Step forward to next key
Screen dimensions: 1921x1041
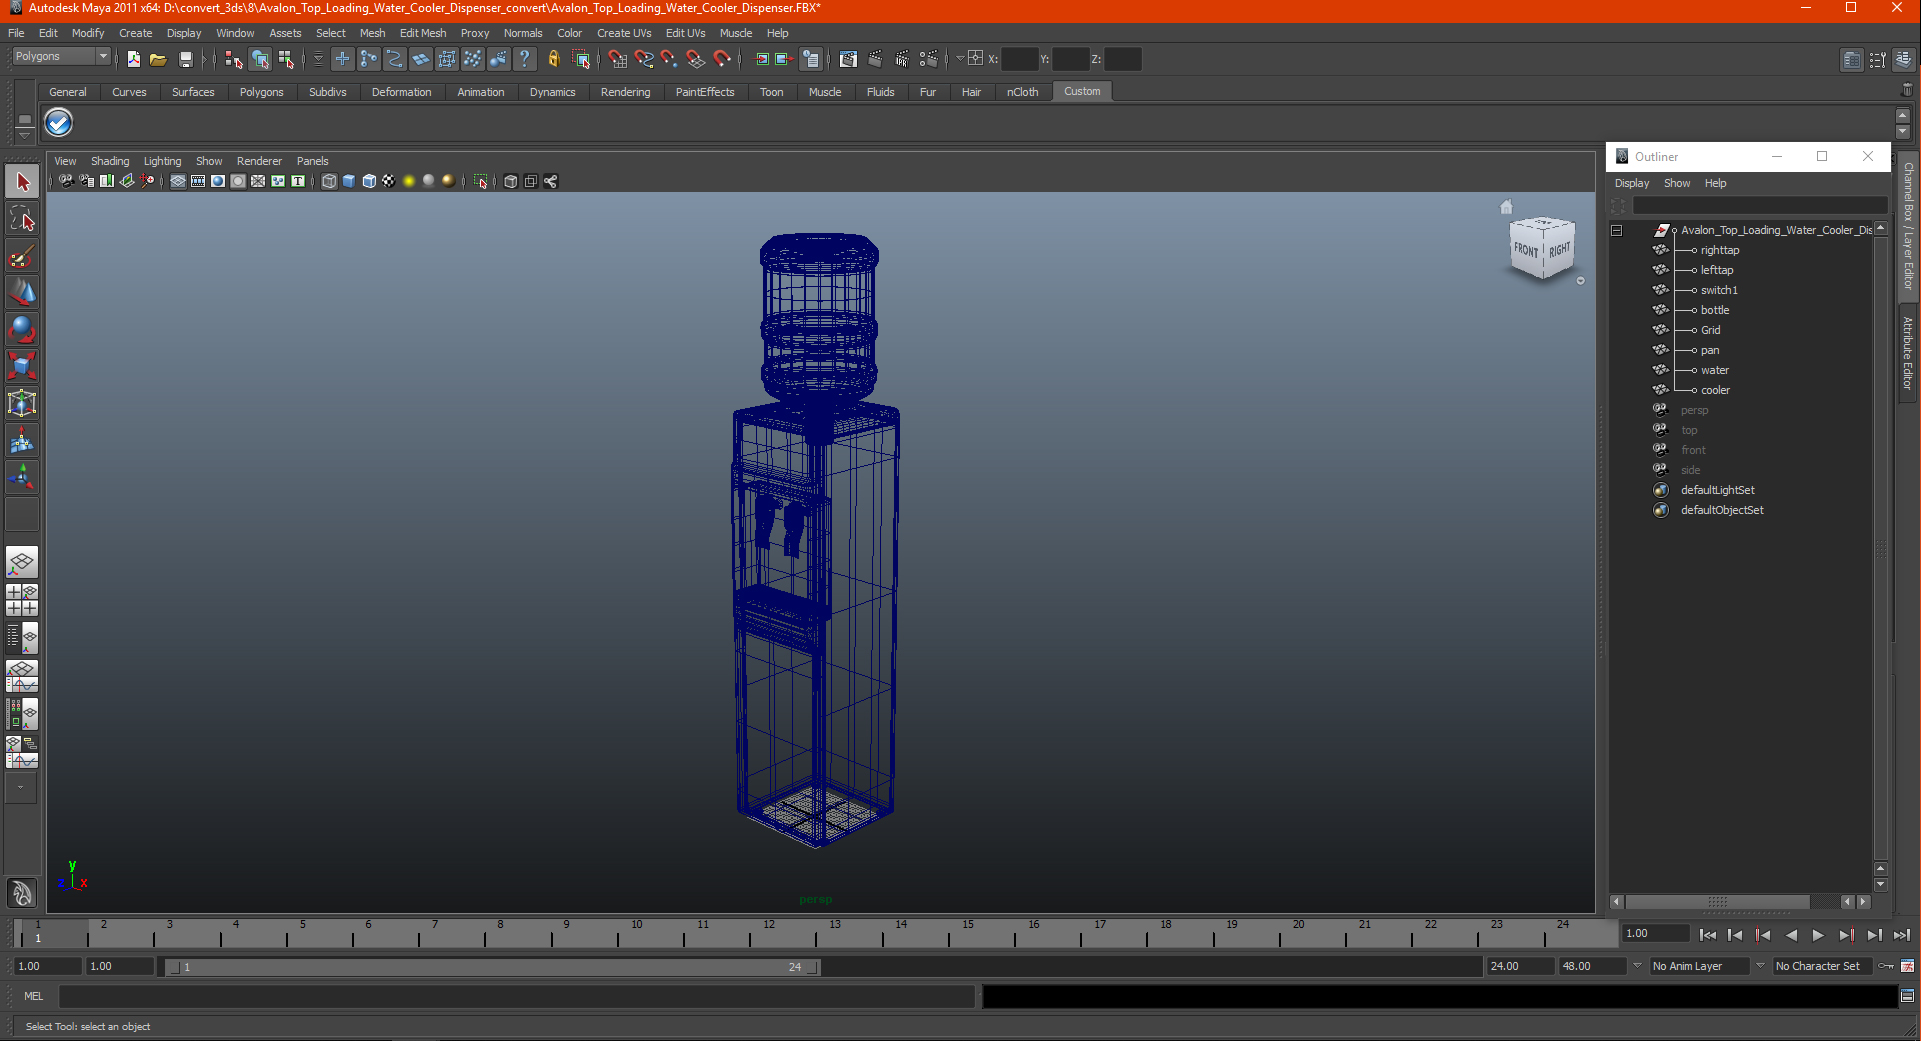1846,935
